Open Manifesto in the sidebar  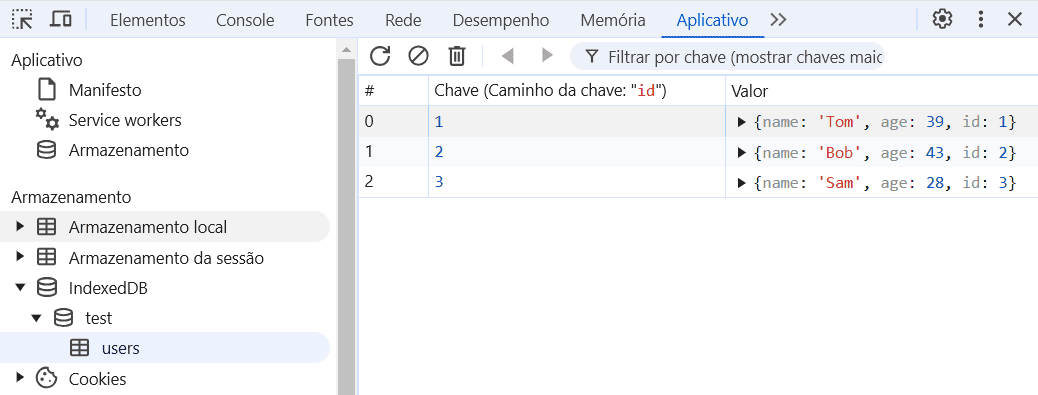pyautogui.click(x=105, y=90)
